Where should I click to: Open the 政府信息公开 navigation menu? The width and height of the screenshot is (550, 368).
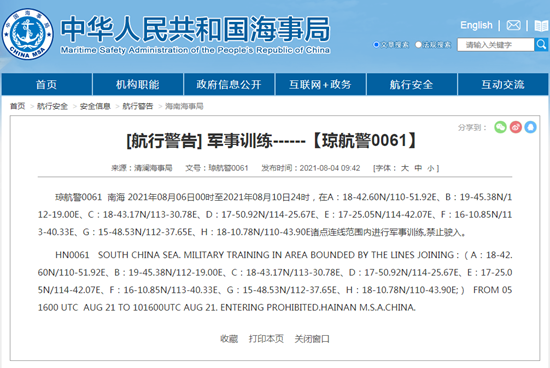click(229, 84)
